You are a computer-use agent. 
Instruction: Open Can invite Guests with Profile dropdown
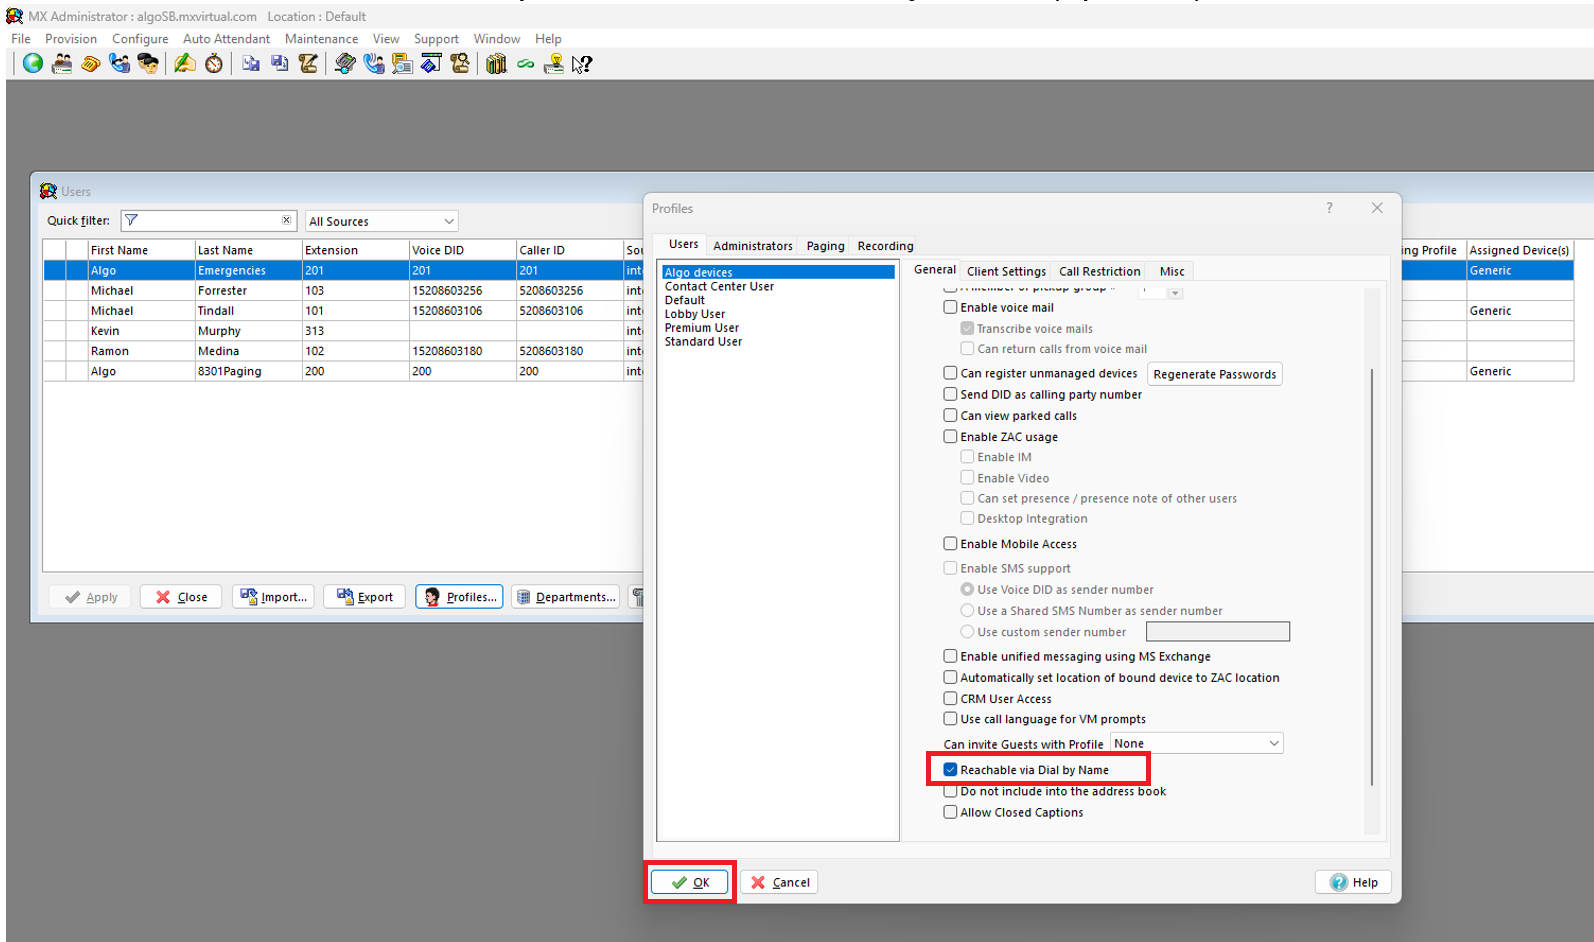coord(1197,743)
